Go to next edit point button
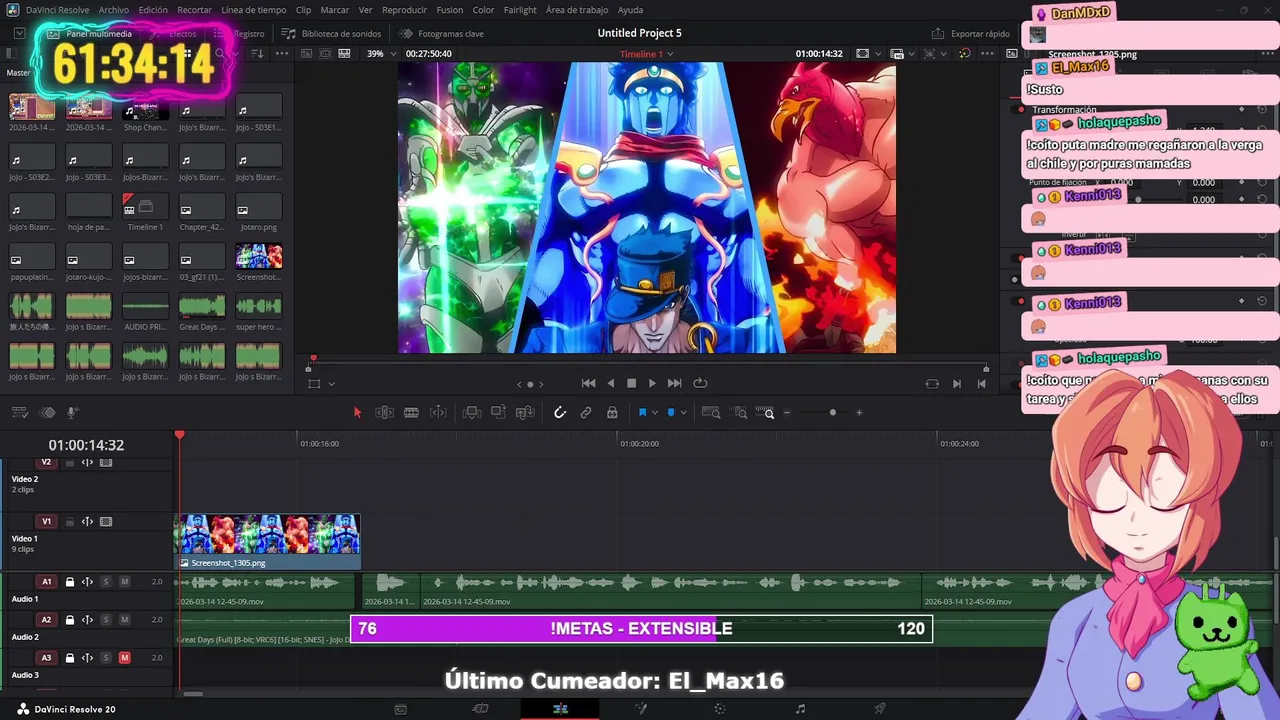The image size is (1280, 720). pos(541,384)
